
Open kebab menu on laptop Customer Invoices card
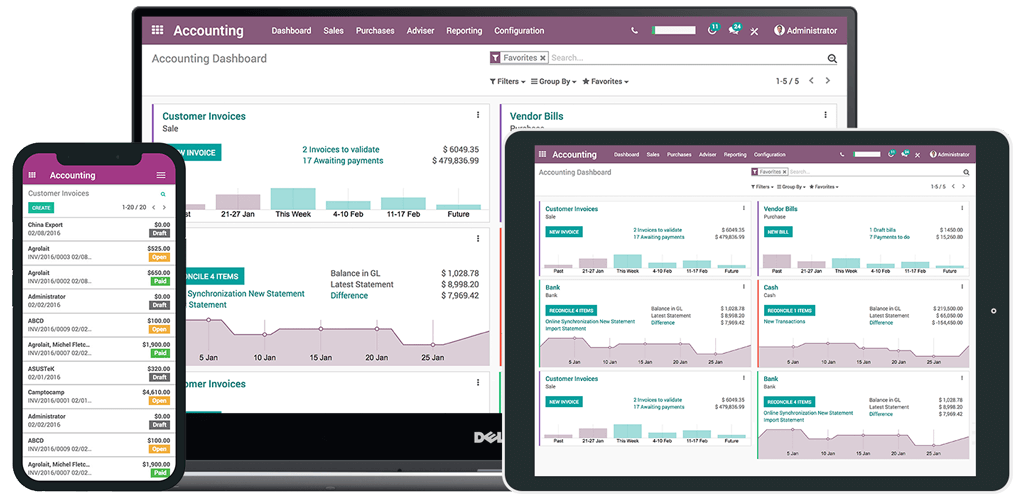pyautogui.click(x=478, y=116)
